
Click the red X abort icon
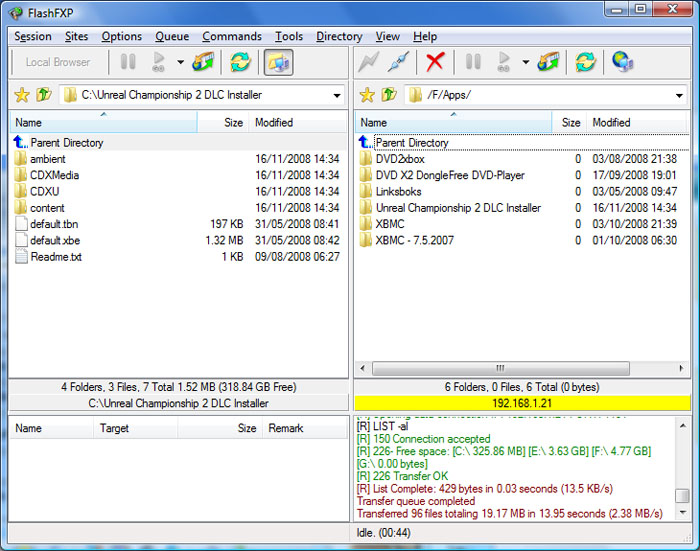tap(435, 62)
